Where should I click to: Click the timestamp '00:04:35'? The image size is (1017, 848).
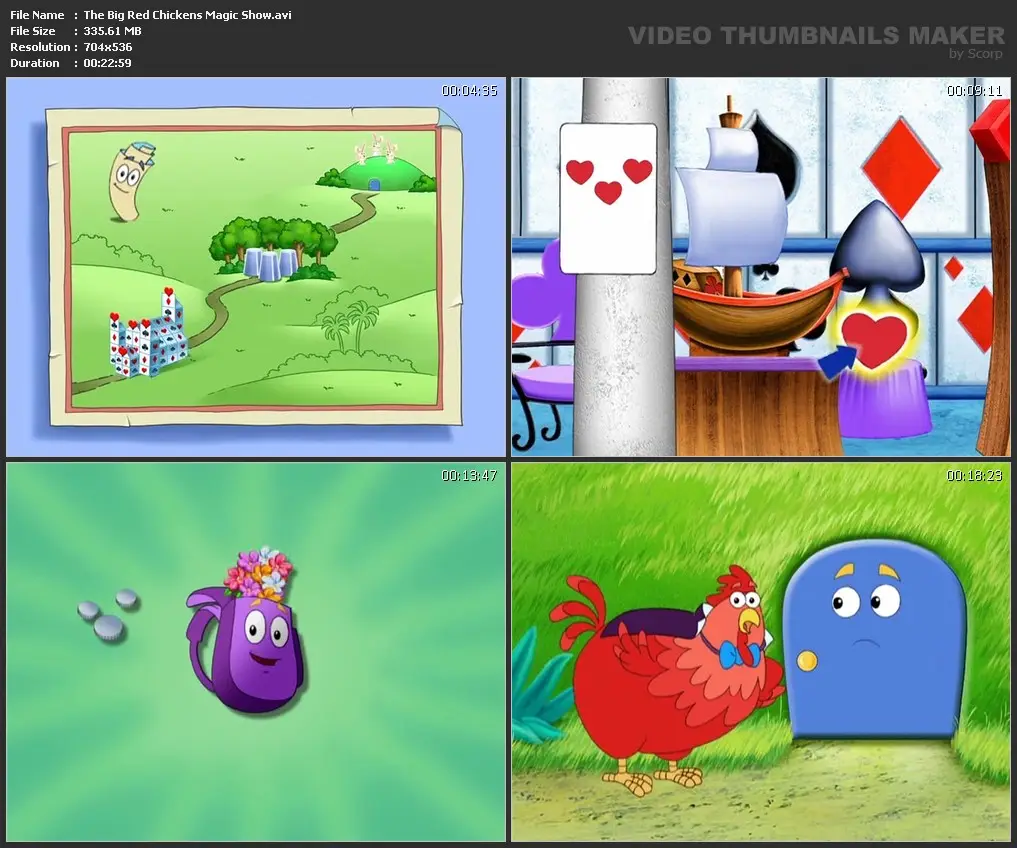tap(469, 91)
